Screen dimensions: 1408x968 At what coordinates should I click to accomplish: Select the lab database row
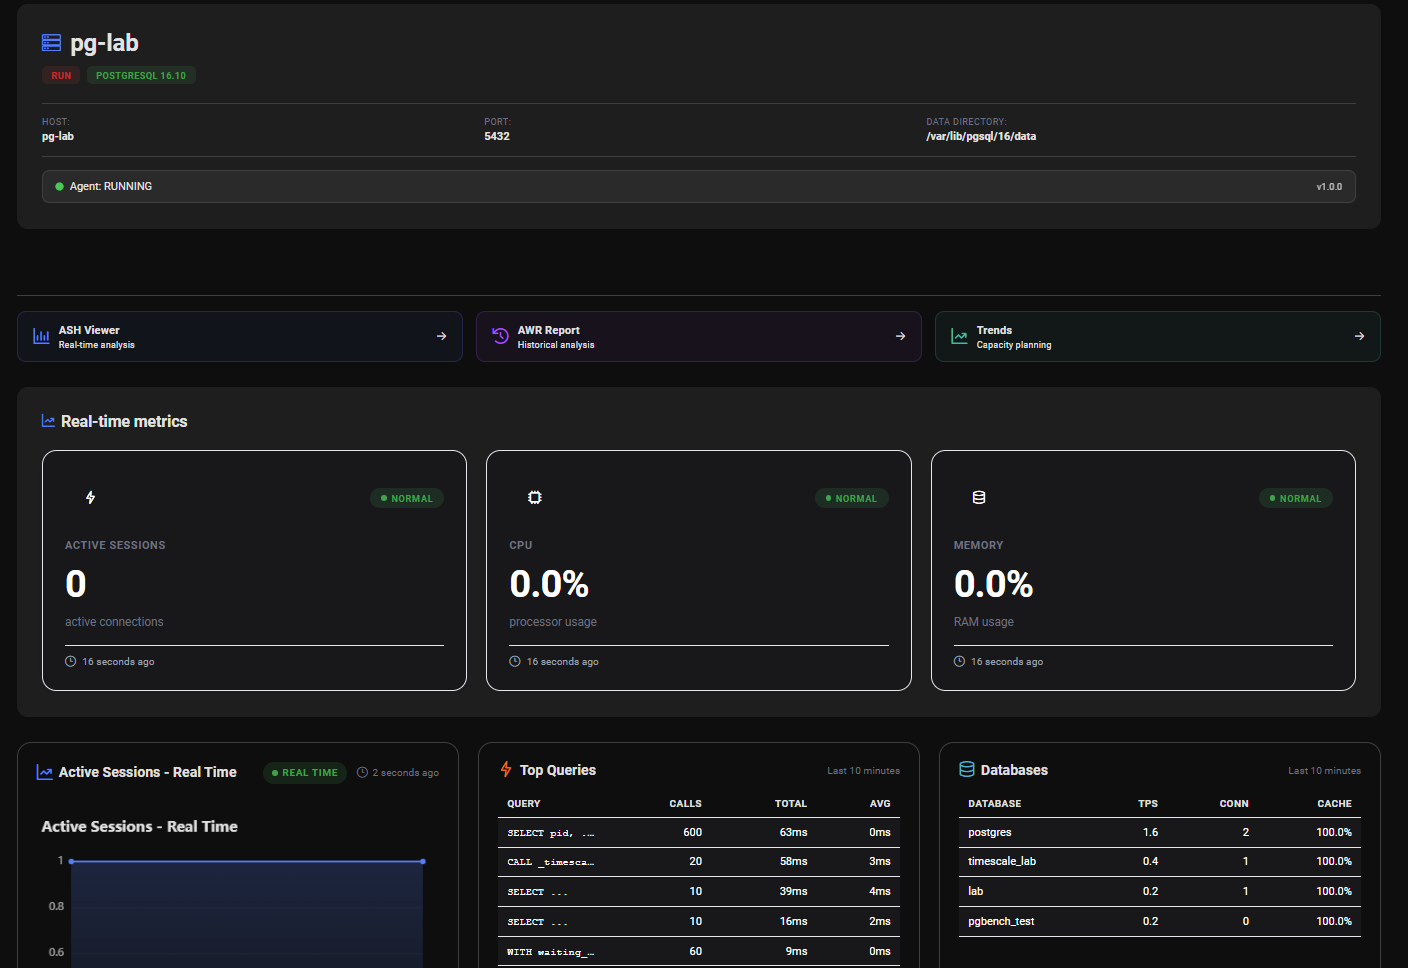point(1160,891)
